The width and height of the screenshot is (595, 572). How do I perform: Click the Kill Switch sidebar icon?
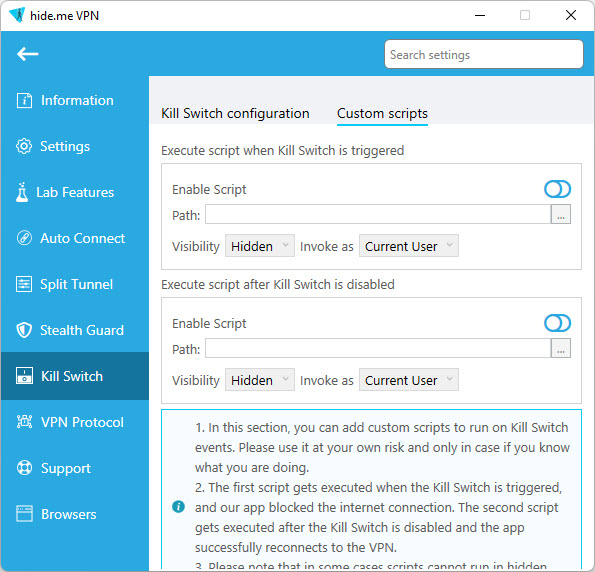coord(24,376)
